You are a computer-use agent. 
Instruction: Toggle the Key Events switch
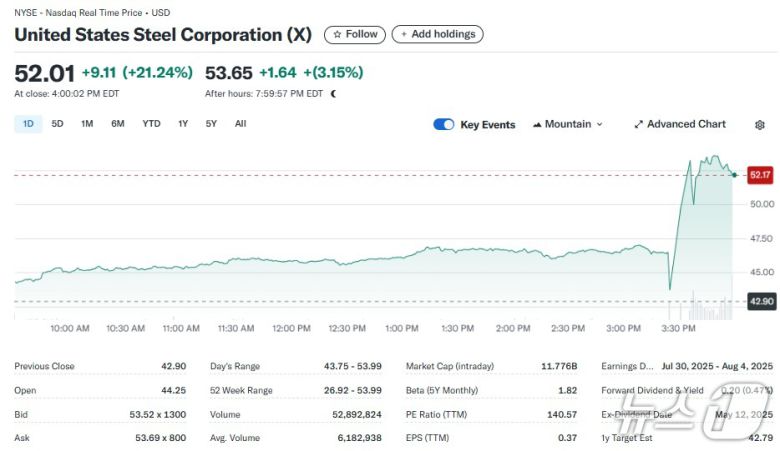443,124
